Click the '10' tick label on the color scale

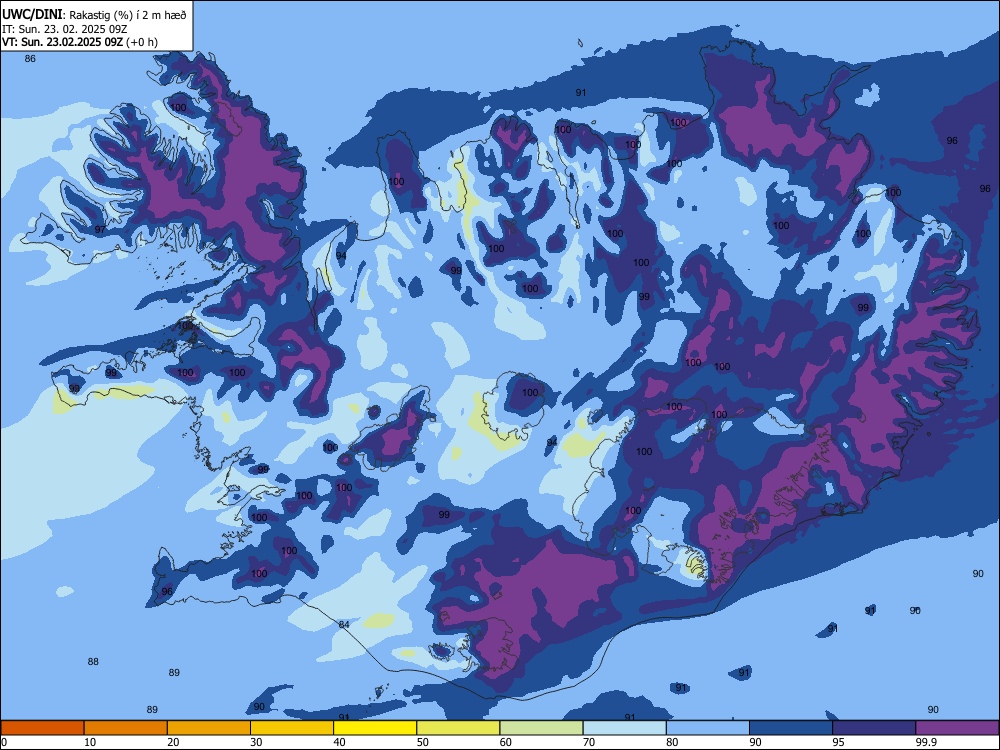click(90, 742)
